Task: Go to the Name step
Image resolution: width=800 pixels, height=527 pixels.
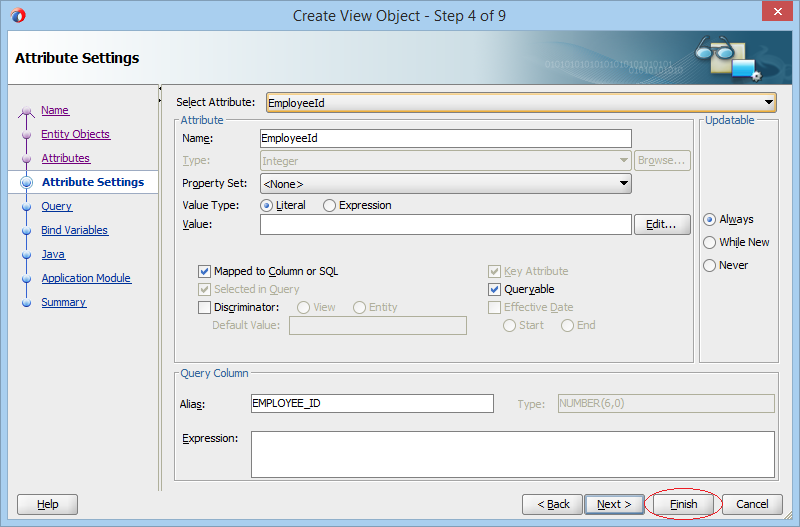Action: coord(55,110)
